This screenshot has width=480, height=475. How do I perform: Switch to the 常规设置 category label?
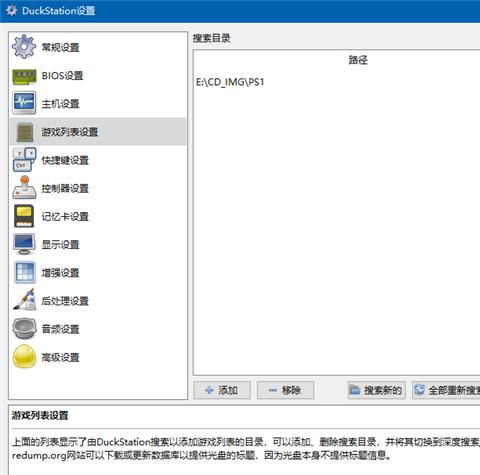[x=60, y=47]
